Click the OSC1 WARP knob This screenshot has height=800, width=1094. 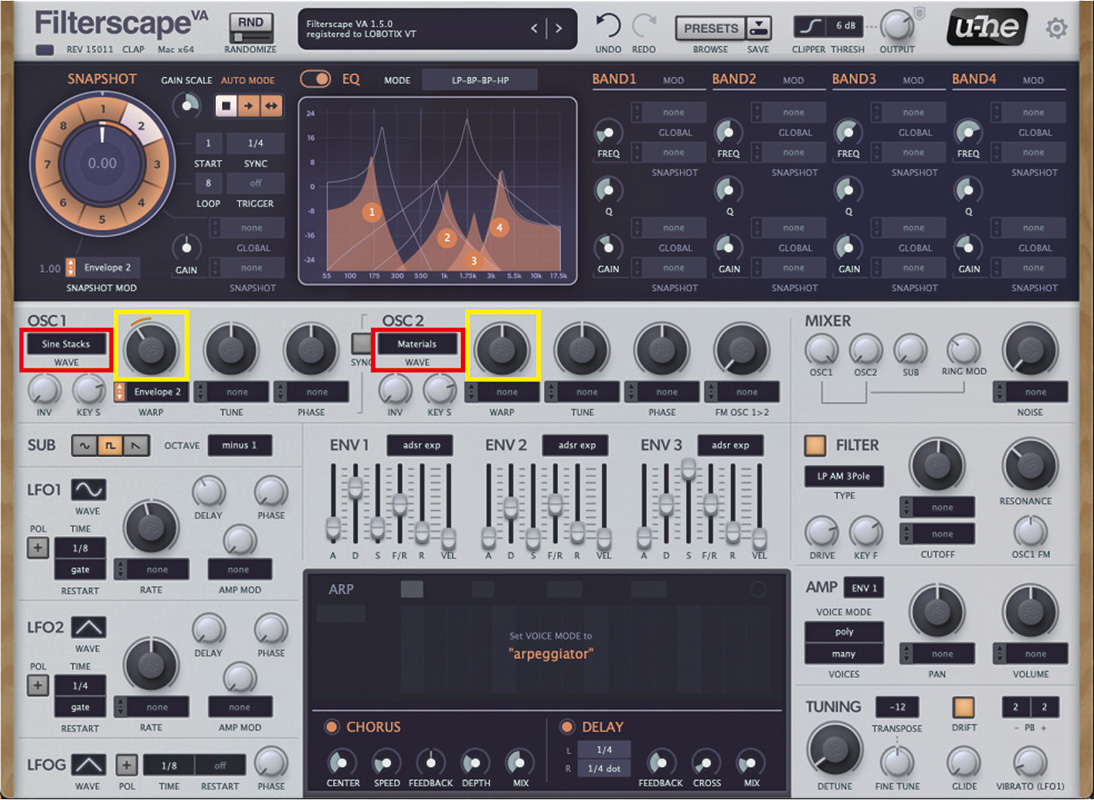point(151,349)
